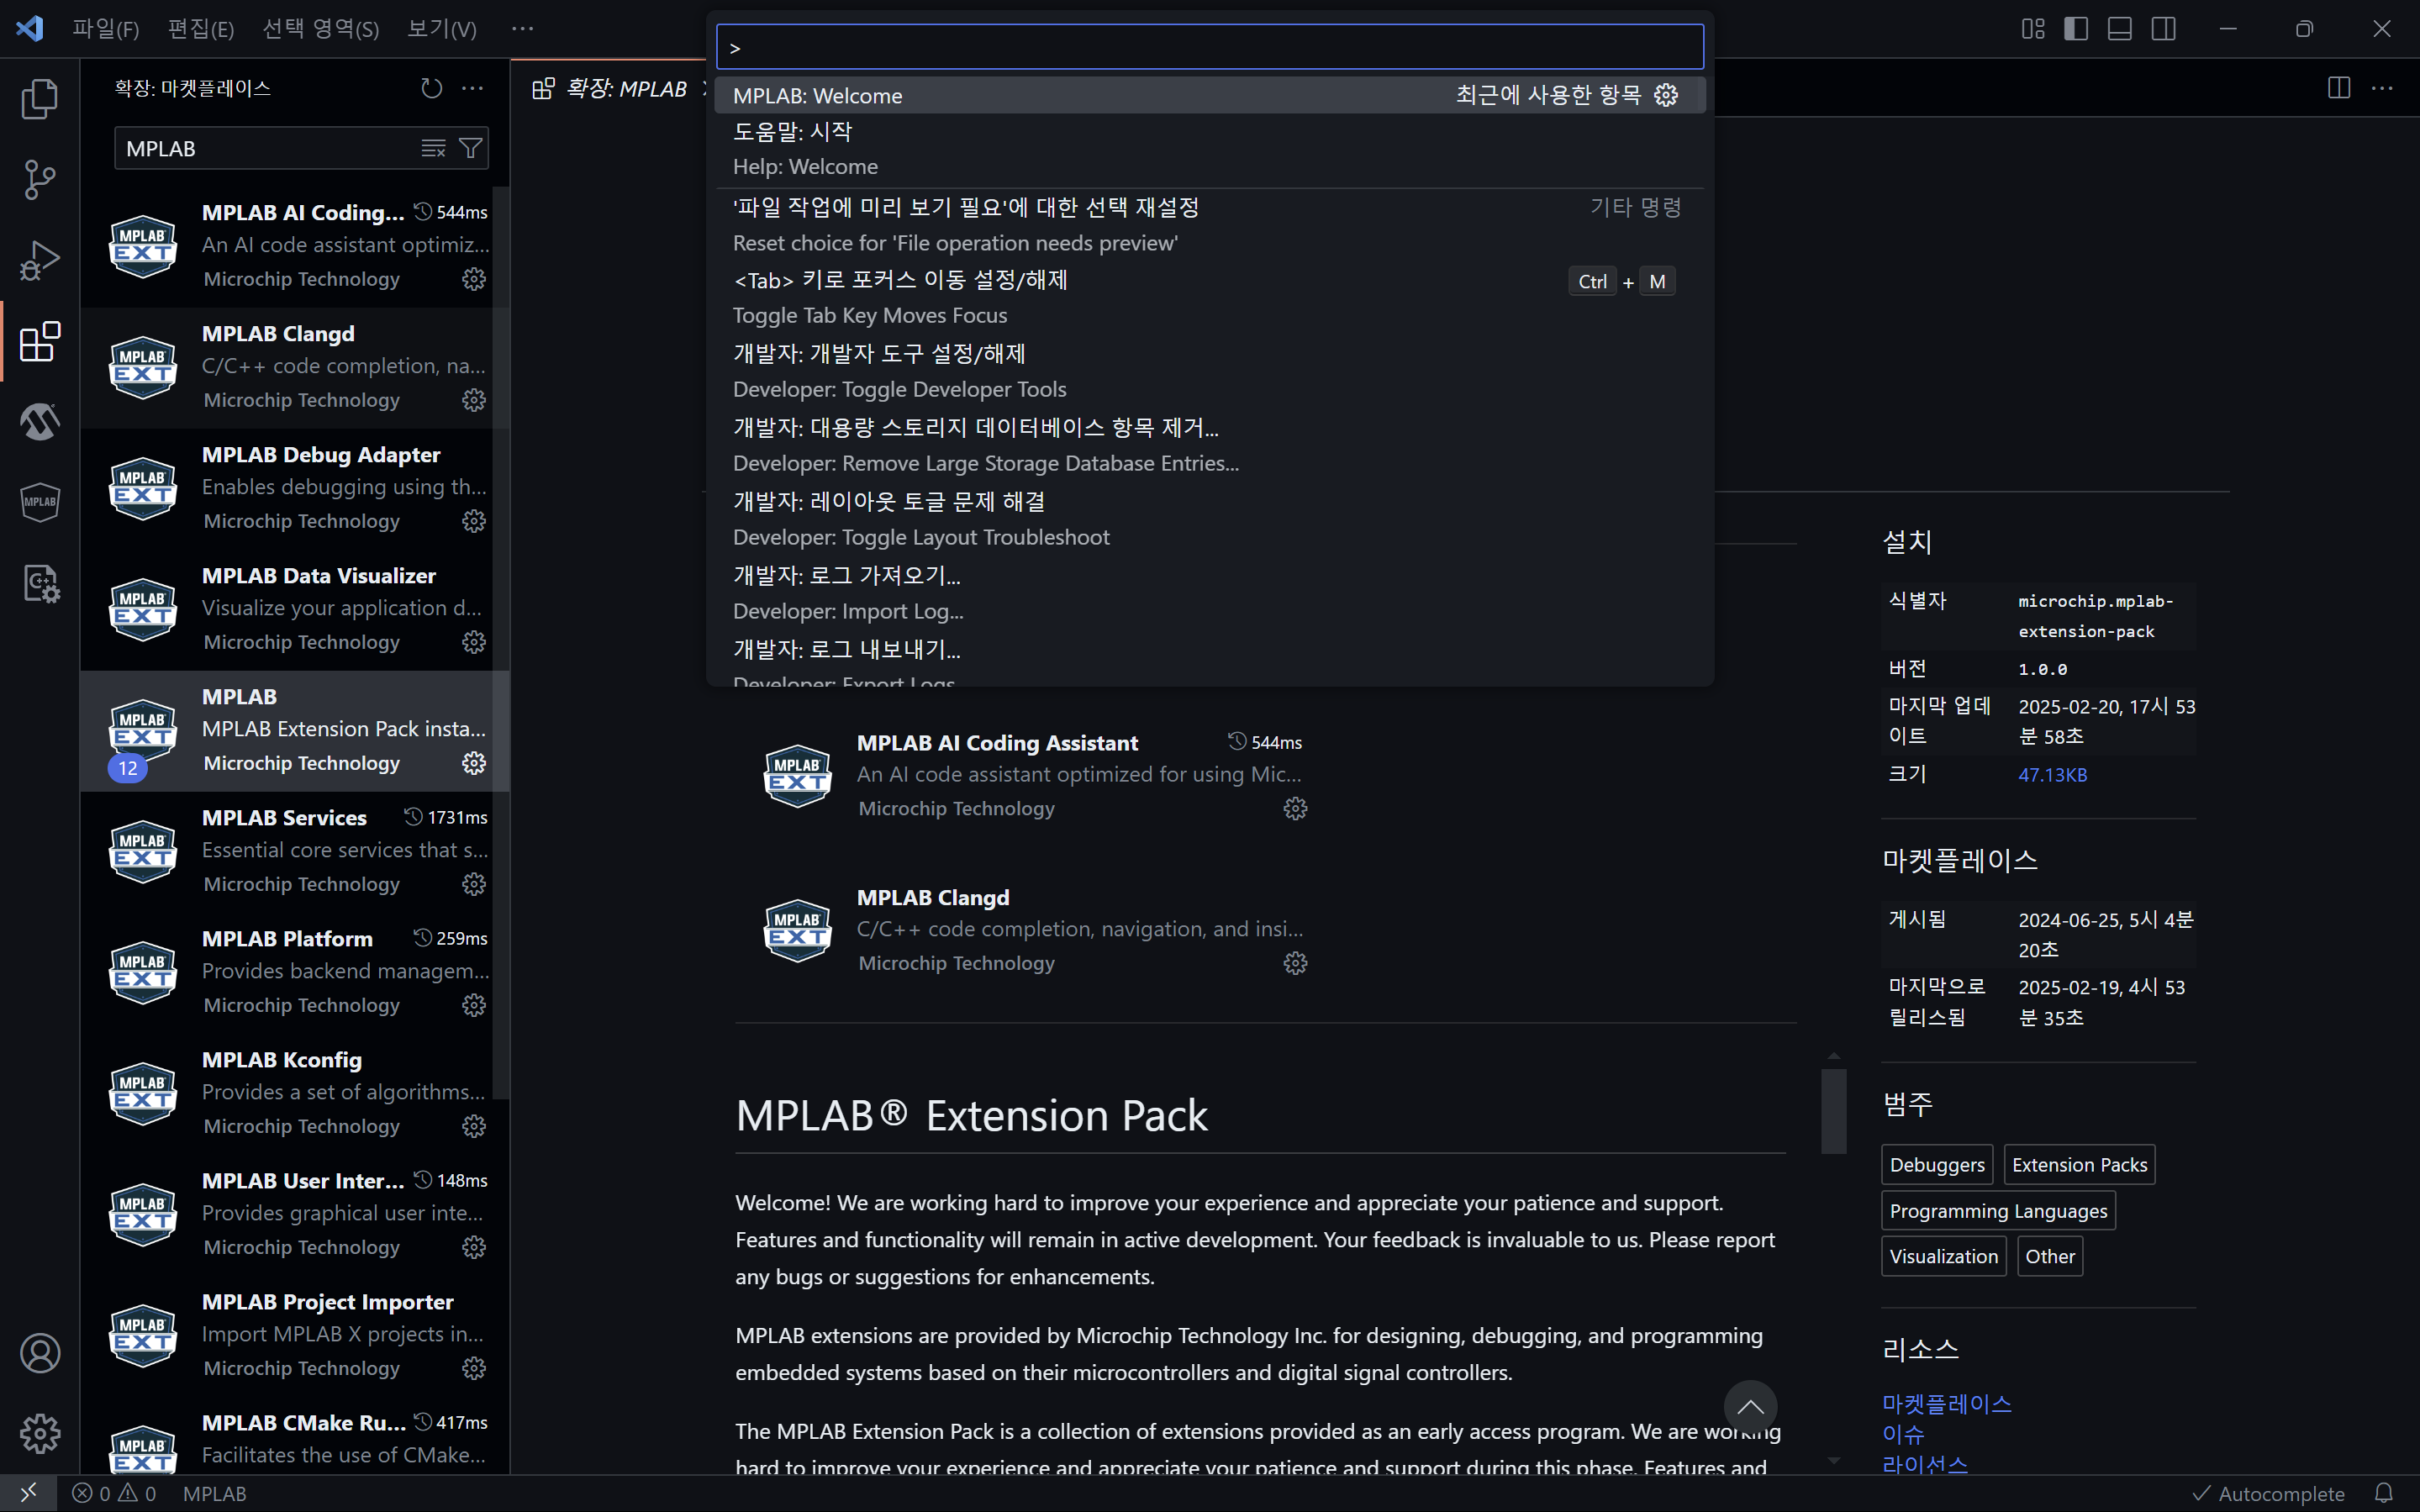The height and width of the screenshot is (1512, 2420).
Task: Focus the command palette input field
Action: pos(1209,47)
